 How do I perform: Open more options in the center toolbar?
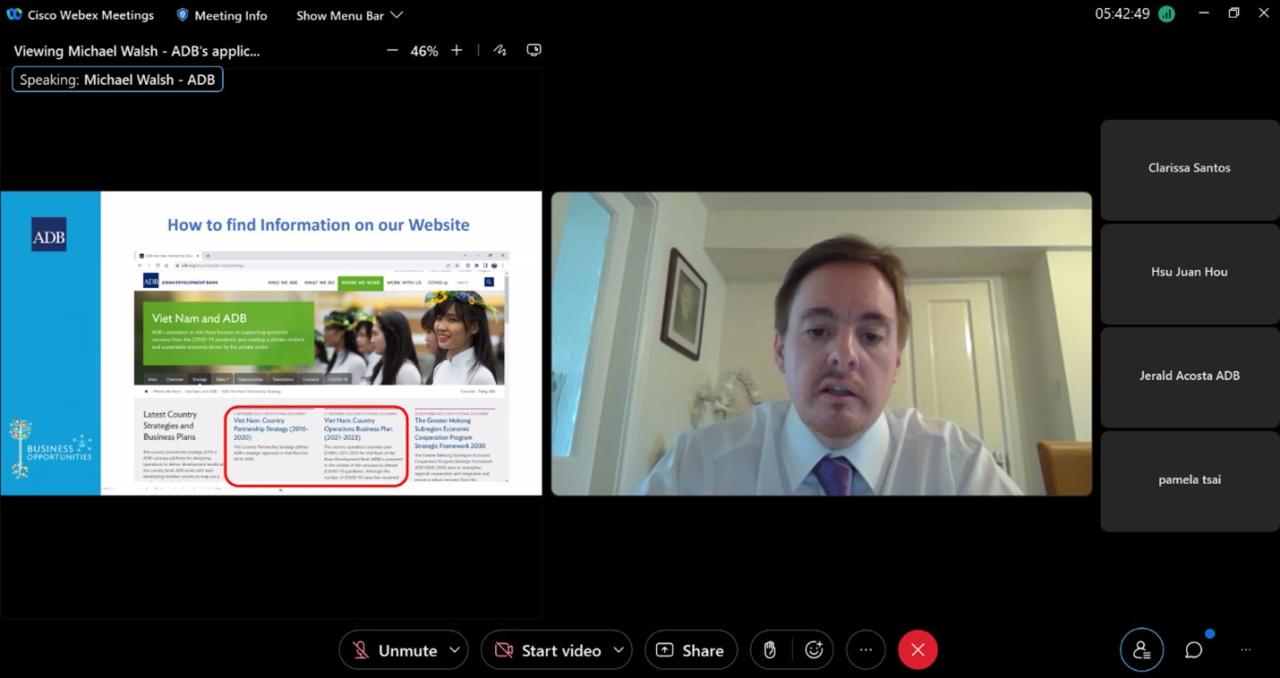(x=866, y=650)
